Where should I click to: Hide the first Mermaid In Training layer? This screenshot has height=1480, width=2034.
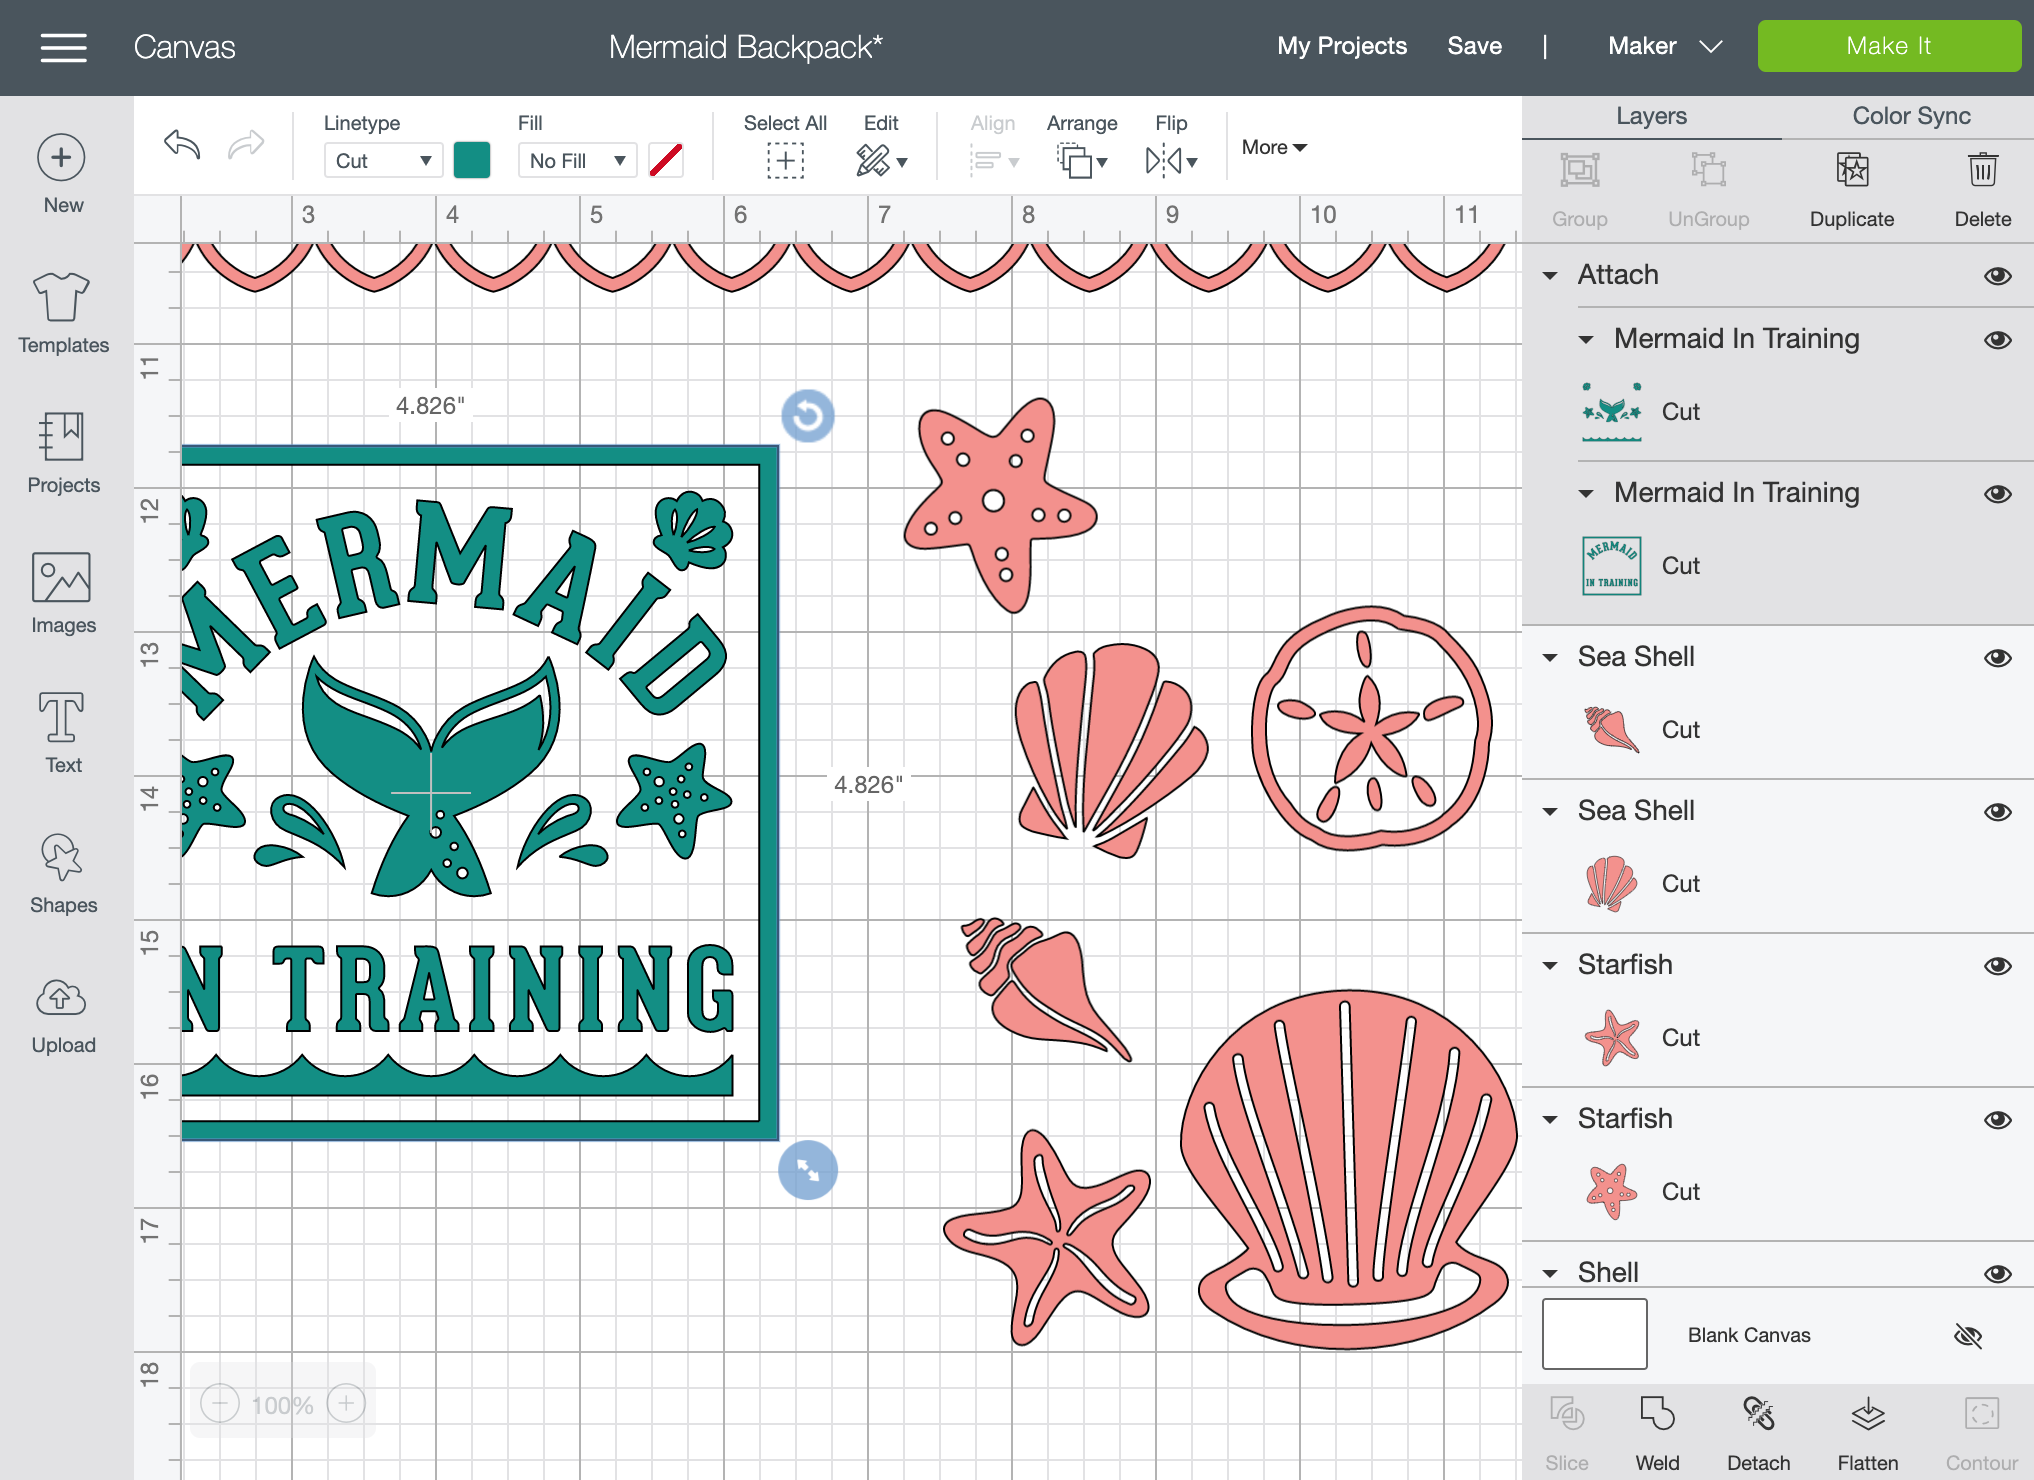(x=1997, y=340)
